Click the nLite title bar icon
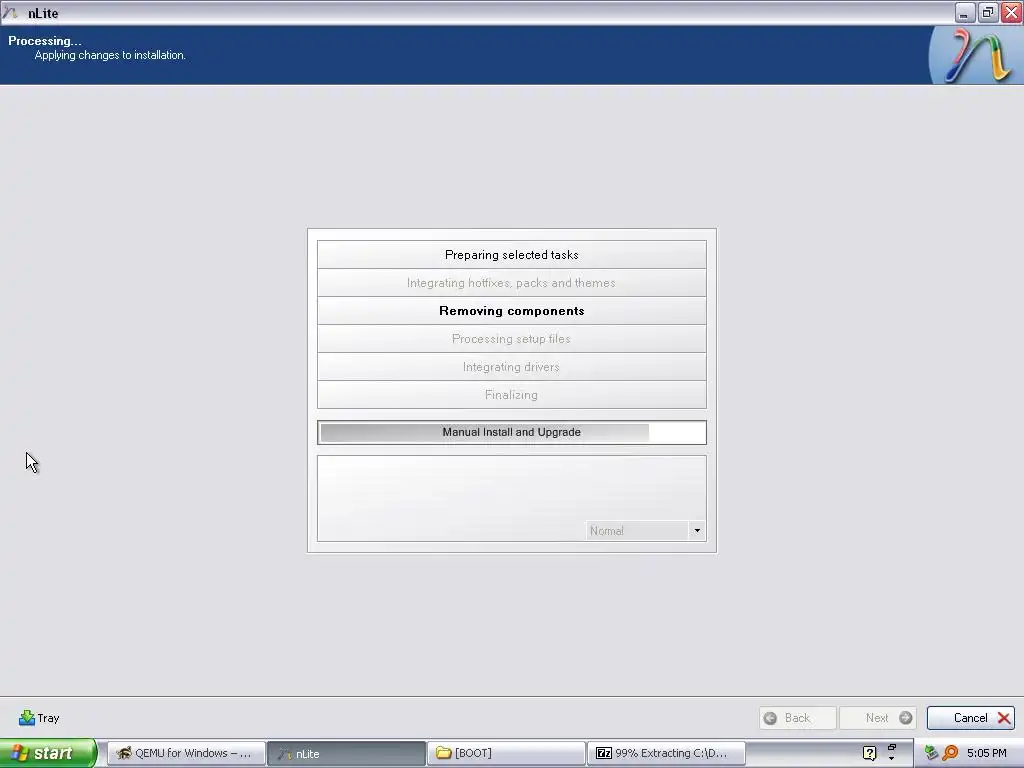Screen dimensions: 1024x768 (10, 12)
